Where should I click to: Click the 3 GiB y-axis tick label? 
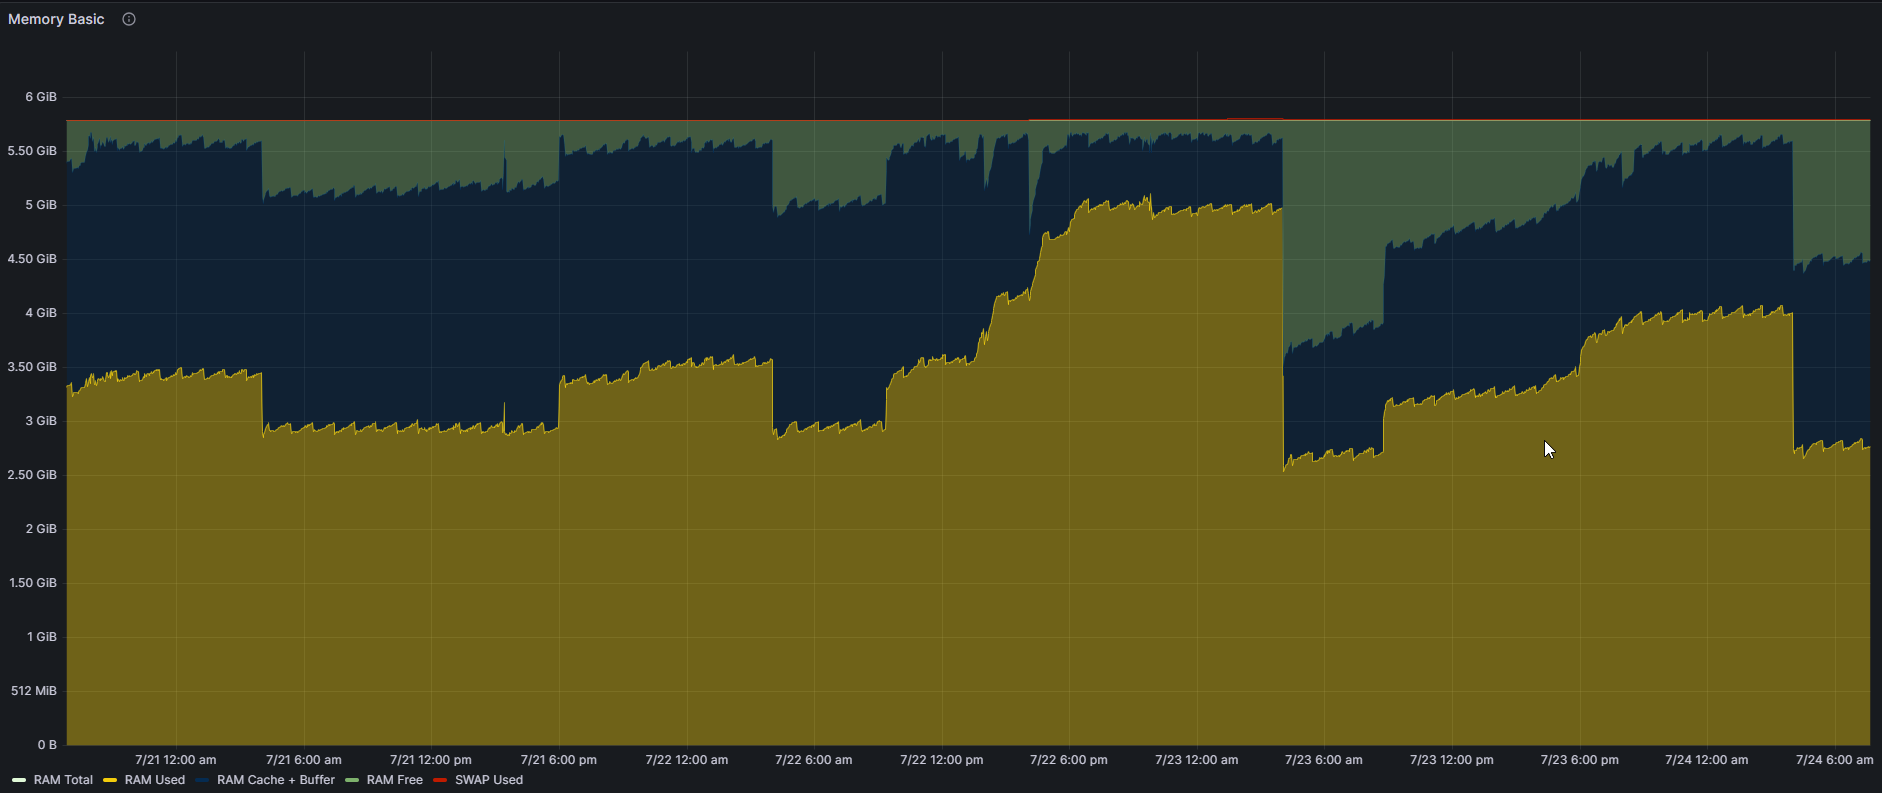tap(41, 421)
